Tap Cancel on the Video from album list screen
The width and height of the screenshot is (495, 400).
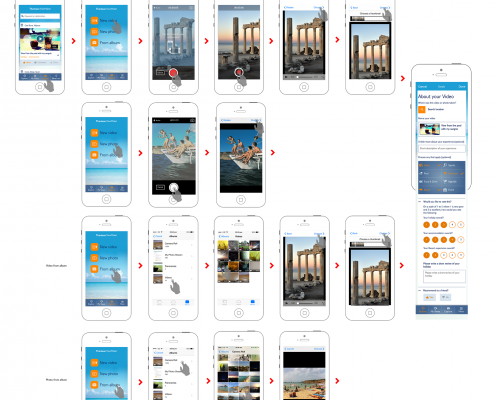(158, 236)
